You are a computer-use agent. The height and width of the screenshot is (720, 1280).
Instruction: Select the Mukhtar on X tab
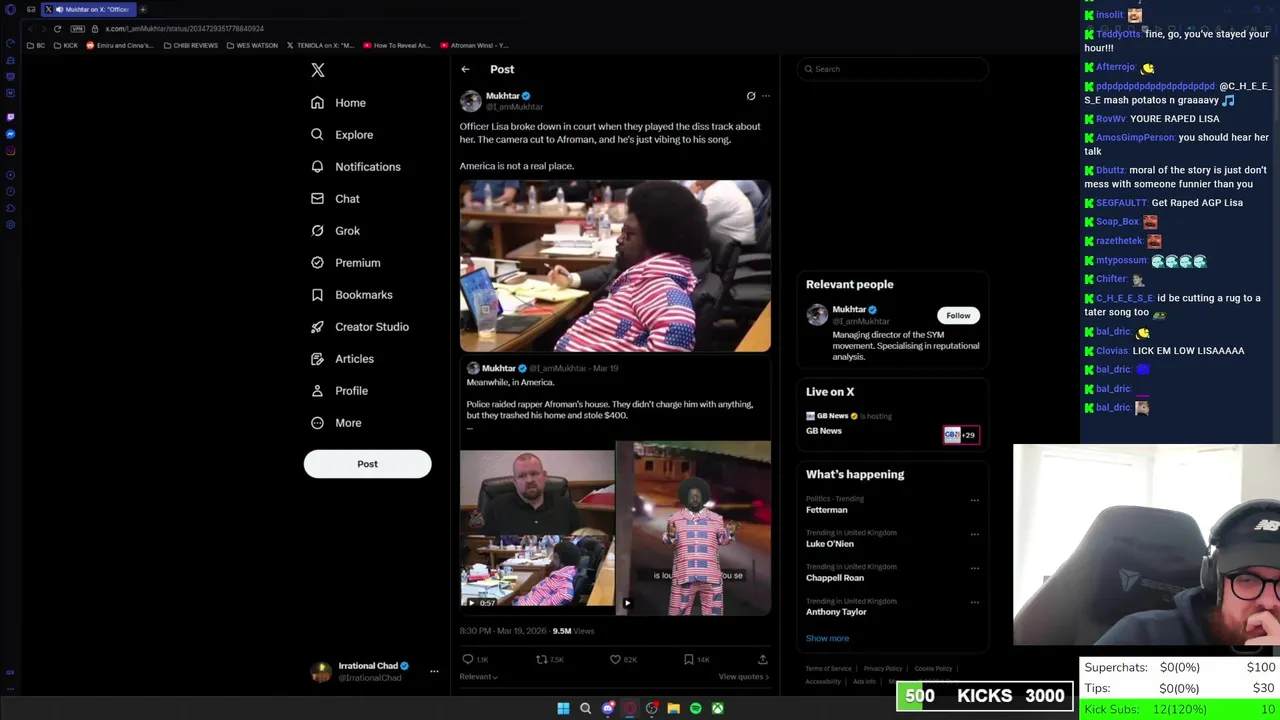pos(88,9)
